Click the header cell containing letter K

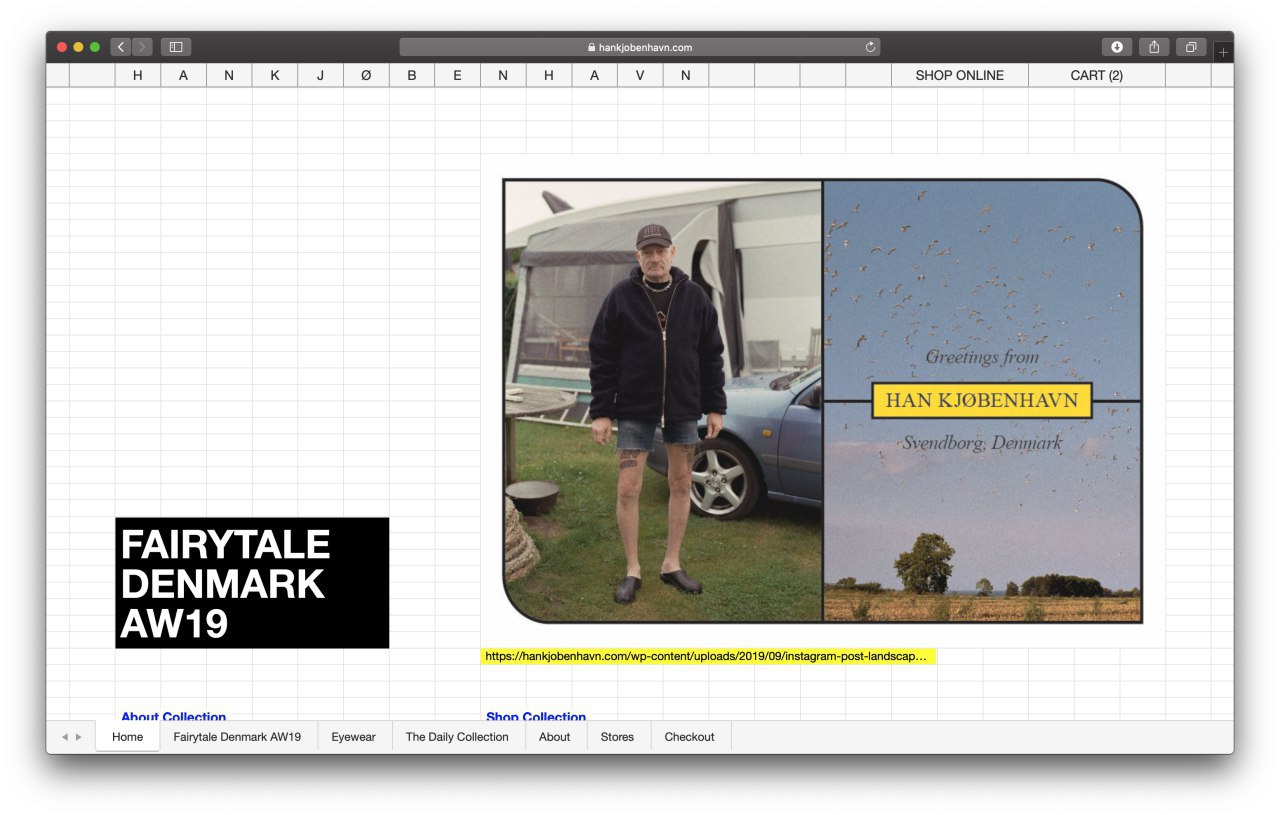tap(275, 75)
